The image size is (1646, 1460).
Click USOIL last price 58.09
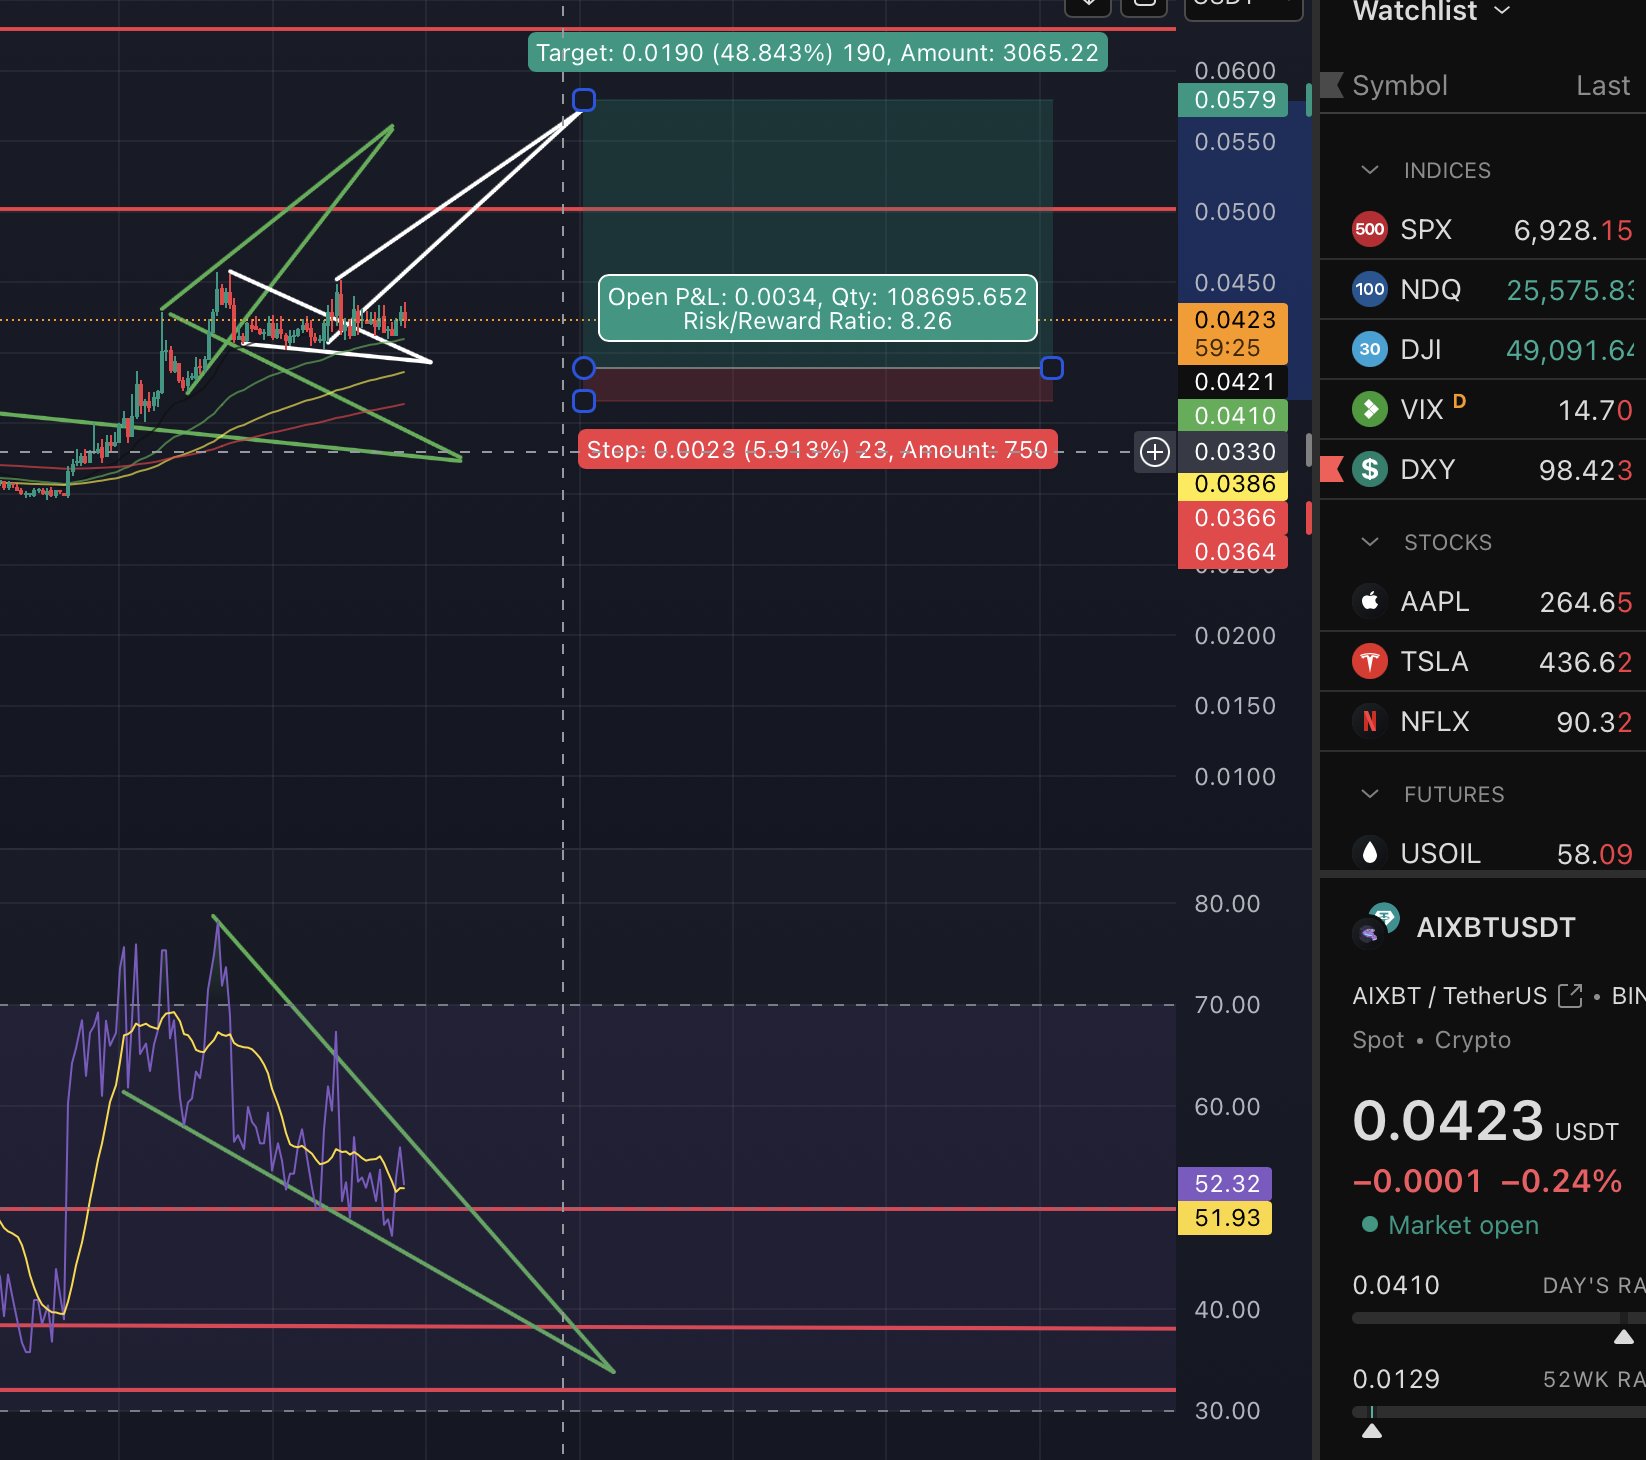[1594, 855]
